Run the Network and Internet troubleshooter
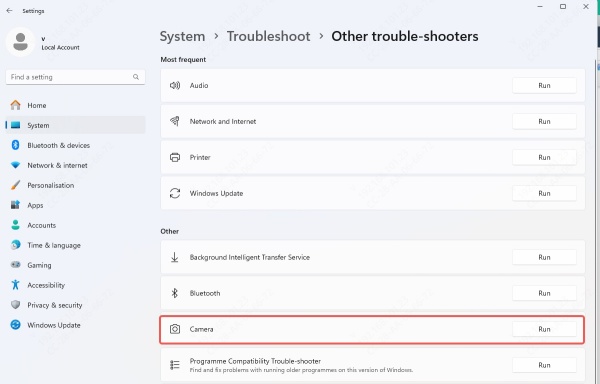The image size is (600, 384). coord(544,121)
